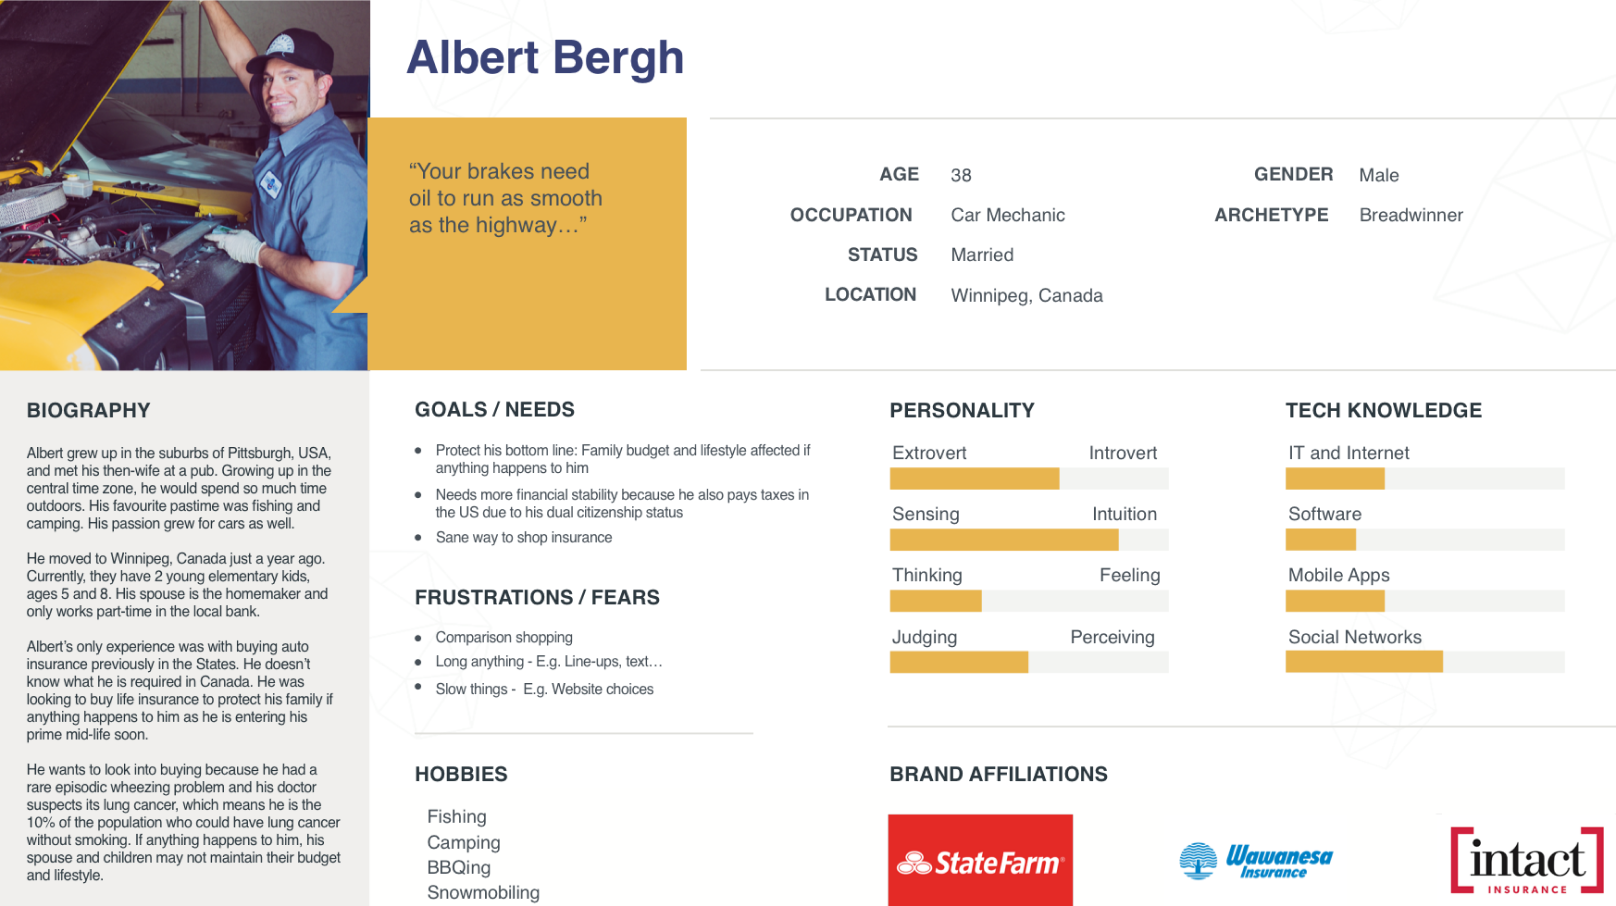Click the Mobile Apps knowledge bar
Screen dimensions: 1616x906
pyautogui.click(x=1425, y=601)
